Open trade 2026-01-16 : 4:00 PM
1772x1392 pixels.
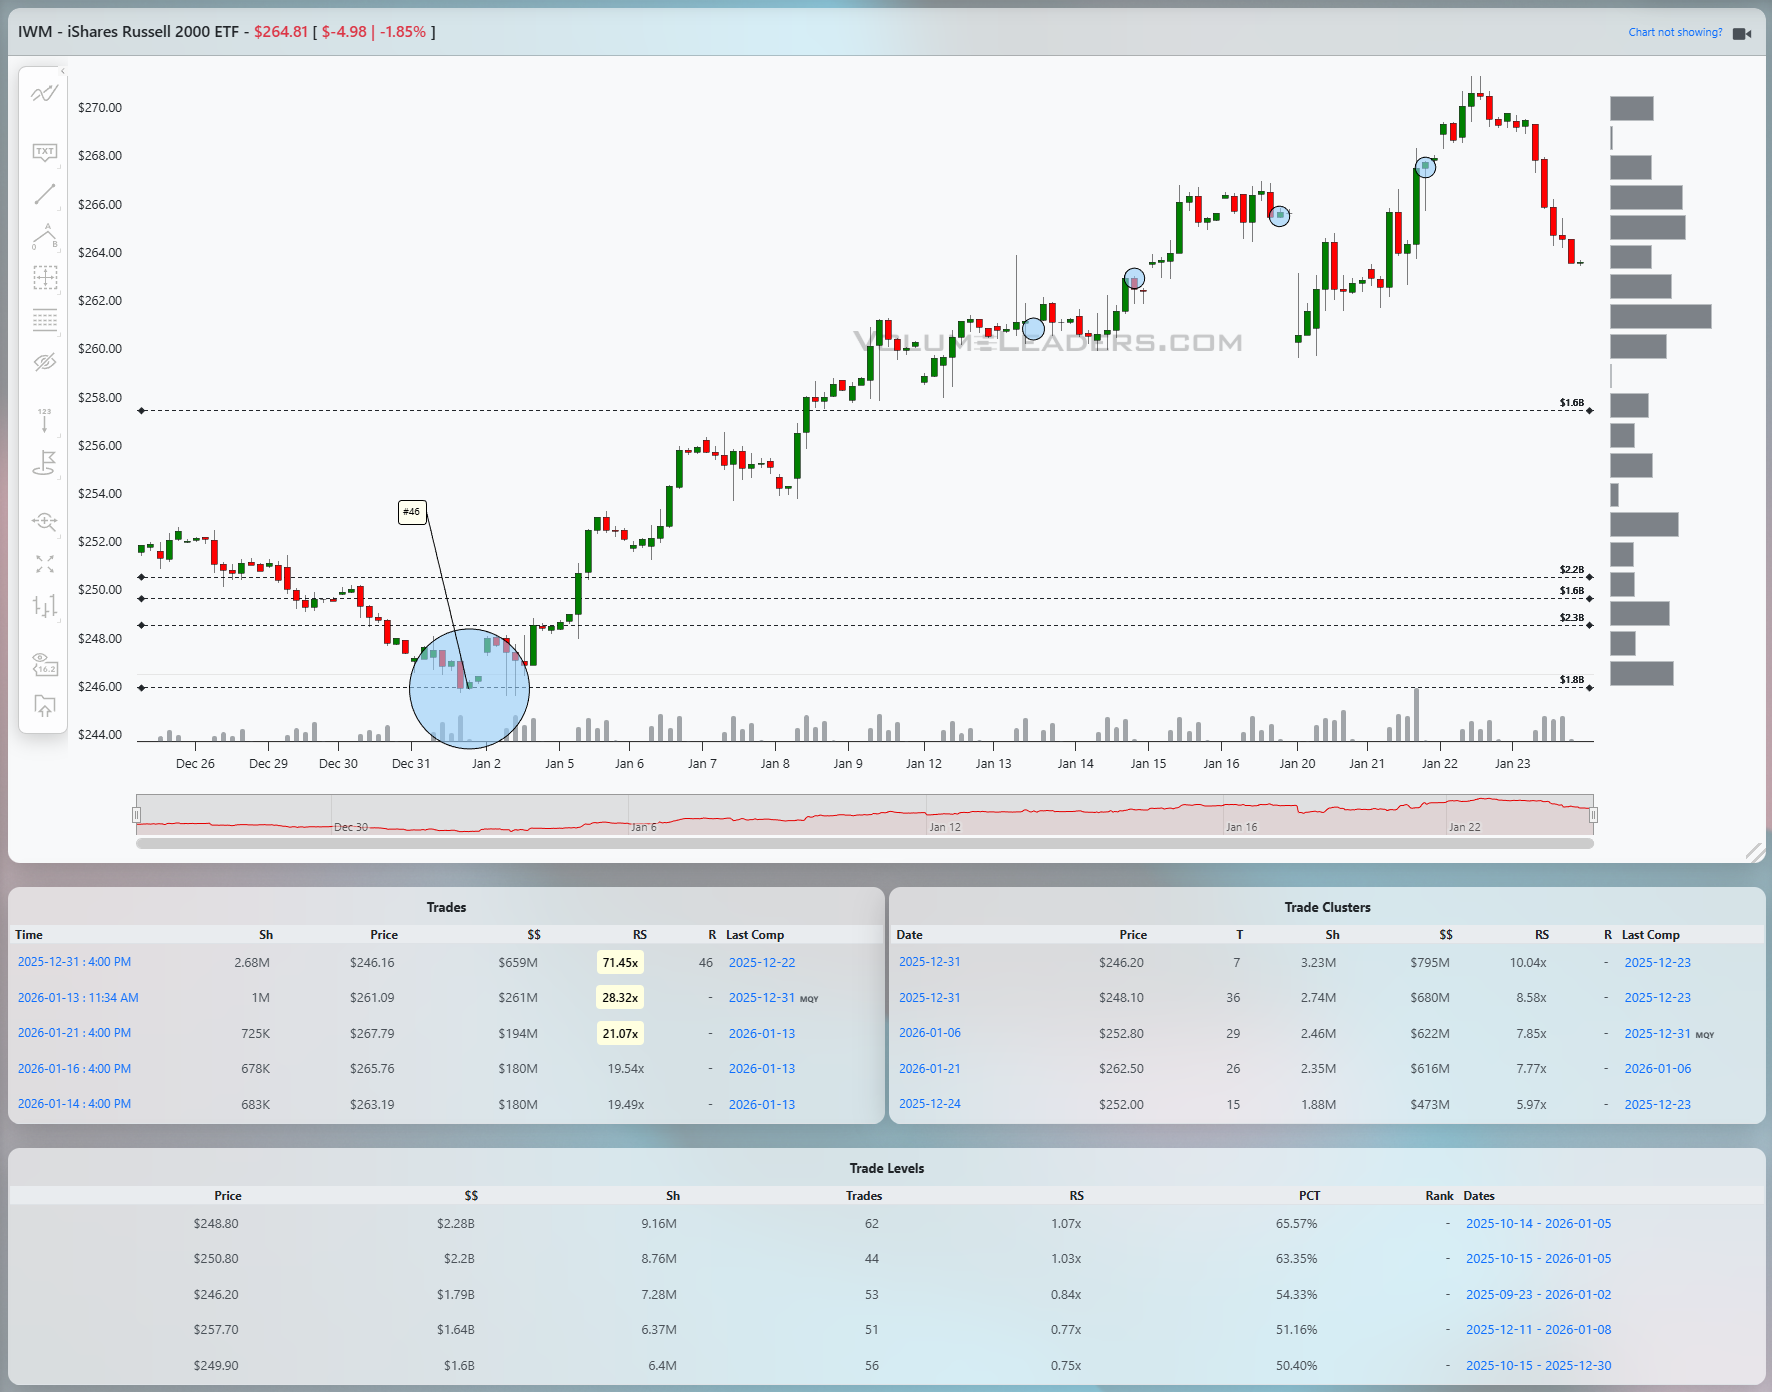pos(74,1069)
